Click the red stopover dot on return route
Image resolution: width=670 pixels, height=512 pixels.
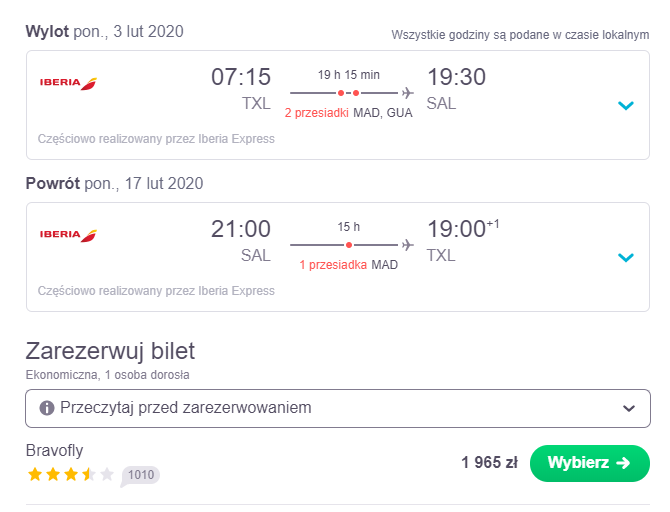click(349, 245)
